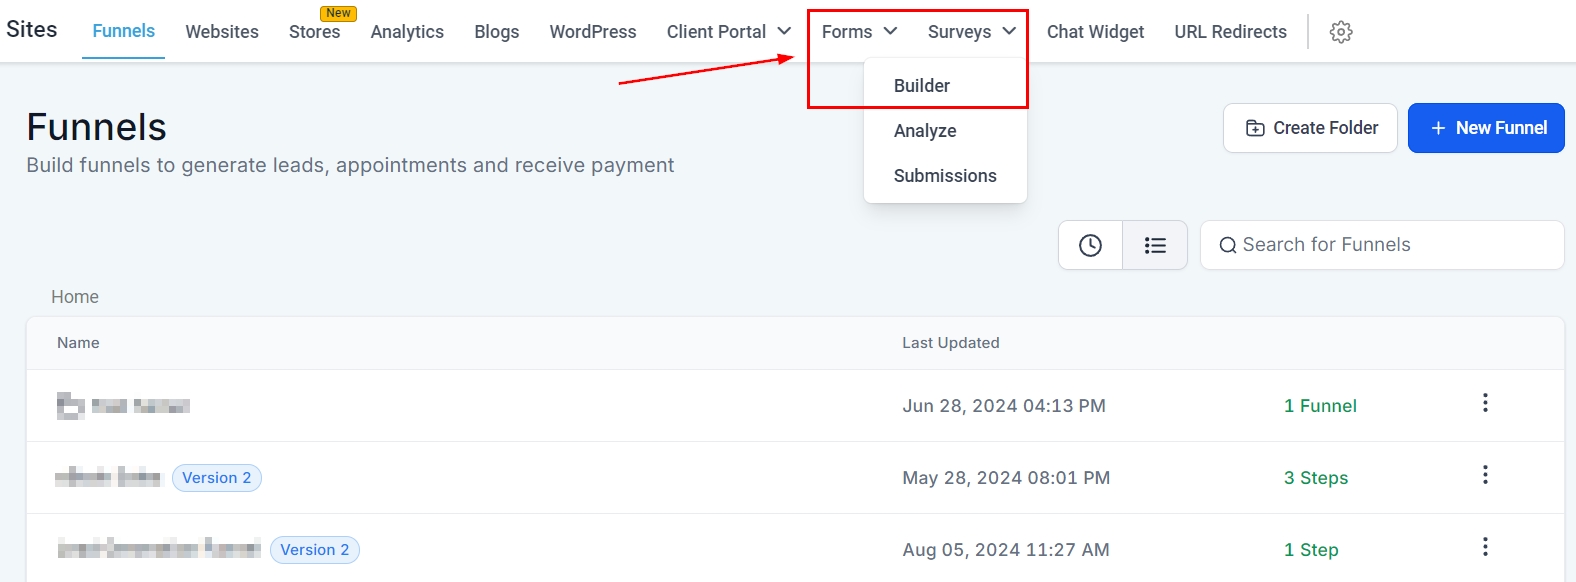Expand the Surveys dropdown menu

(971, 32)
